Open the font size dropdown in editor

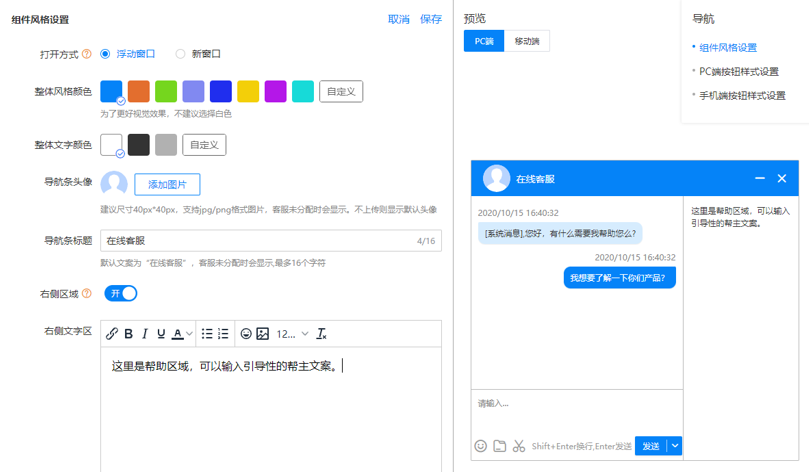click(x=292, y=334)
